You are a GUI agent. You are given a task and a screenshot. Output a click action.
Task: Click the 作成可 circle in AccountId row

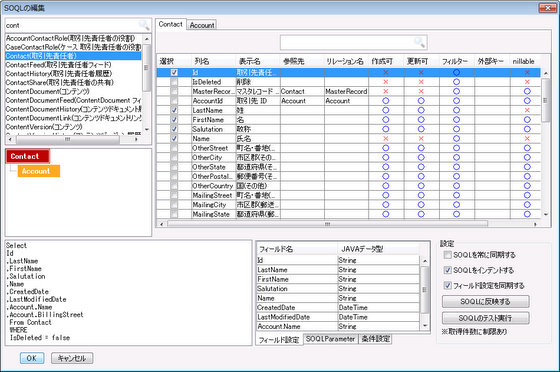(385, 101)
